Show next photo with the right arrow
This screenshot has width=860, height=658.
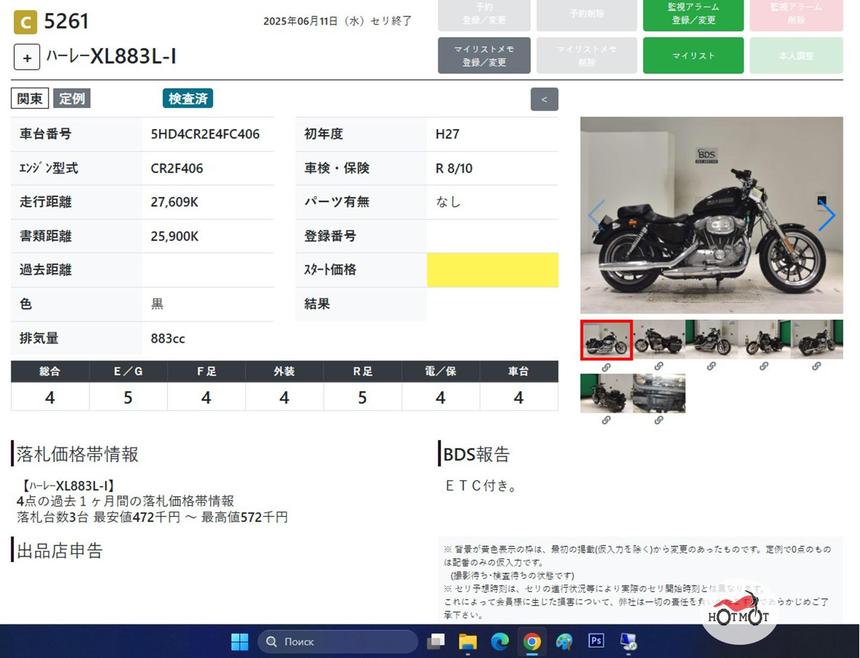coord(826,216)
